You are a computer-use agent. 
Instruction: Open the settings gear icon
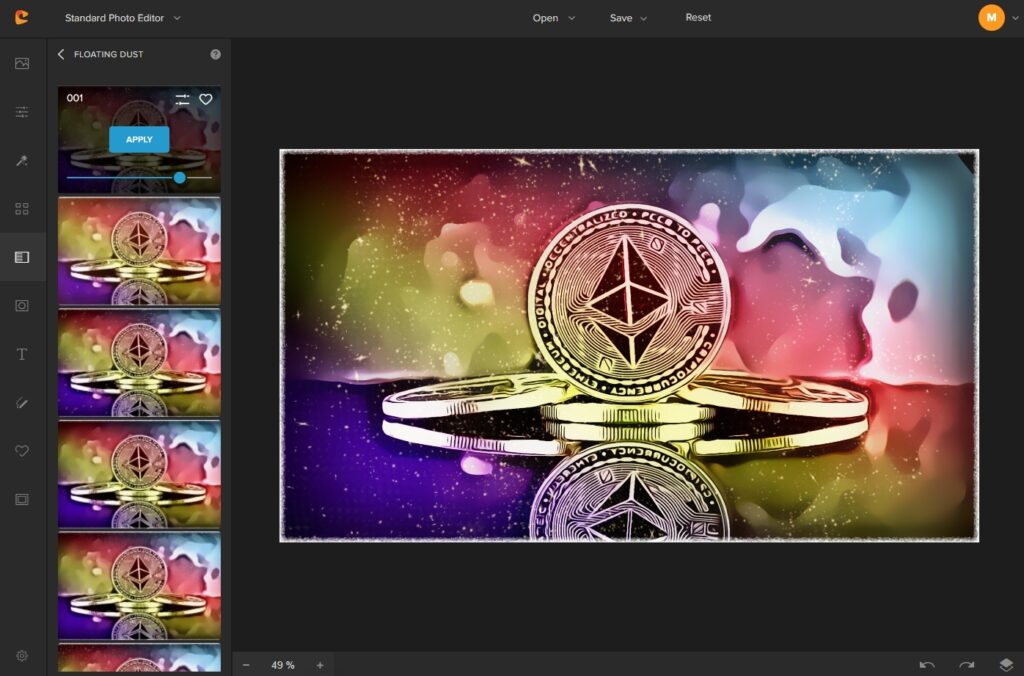(22, 655)
